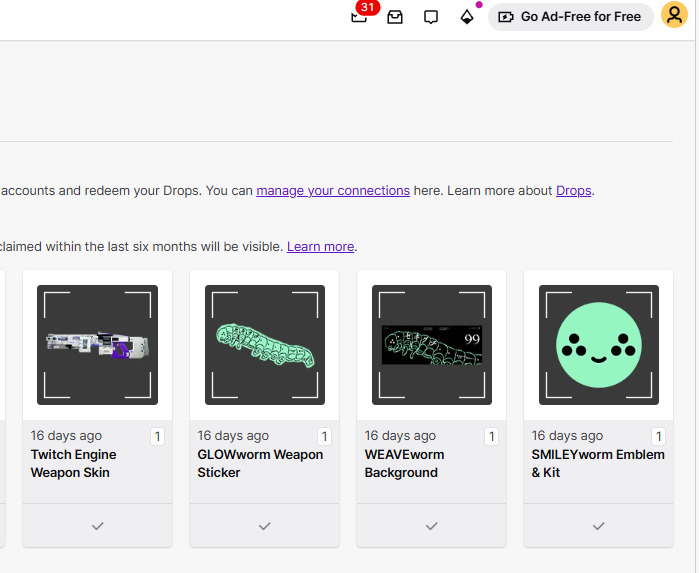Screen dimensions: 699x573
Task: Click the WEAVEworm Background title text
Action: (x=404, y=463)
